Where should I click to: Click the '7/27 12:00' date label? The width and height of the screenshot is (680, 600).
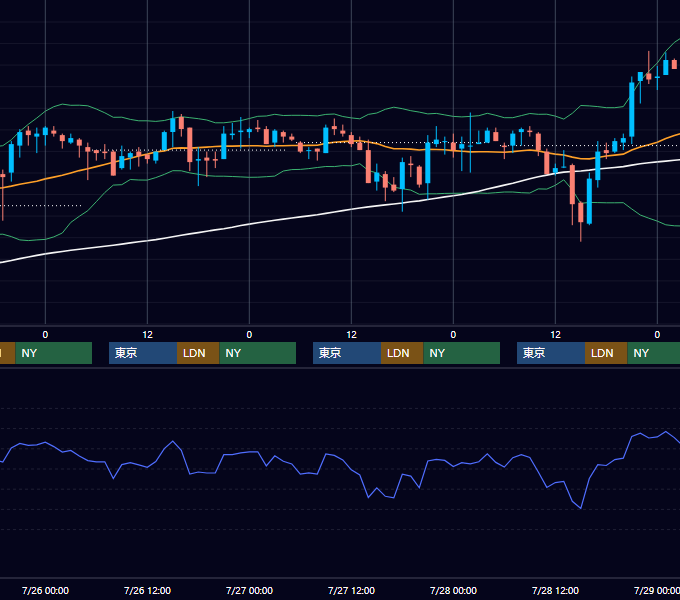coord(351,590)
